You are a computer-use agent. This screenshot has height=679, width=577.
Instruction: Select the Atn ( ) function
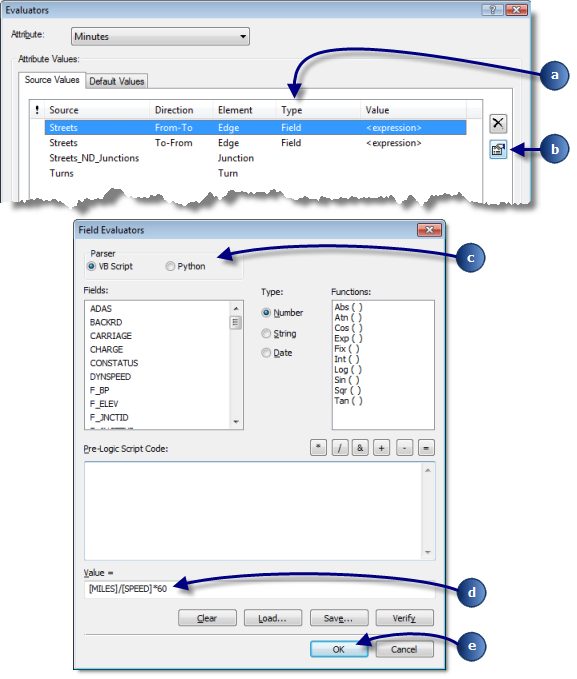click(x=348, y=317)
